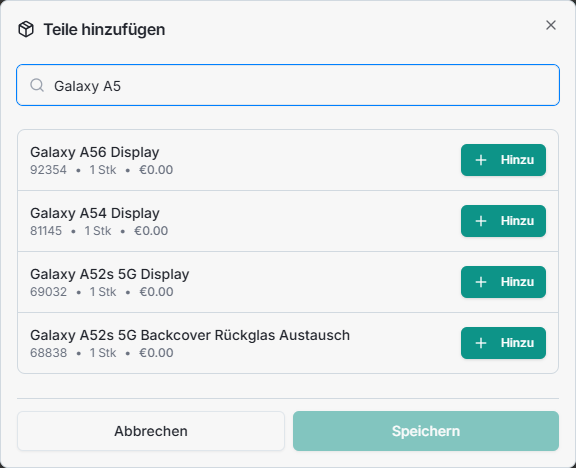This screenshot has height=468, width=576.
Task: Select the Galaxy A52s 5G Display title
Action: click(110, 274)
